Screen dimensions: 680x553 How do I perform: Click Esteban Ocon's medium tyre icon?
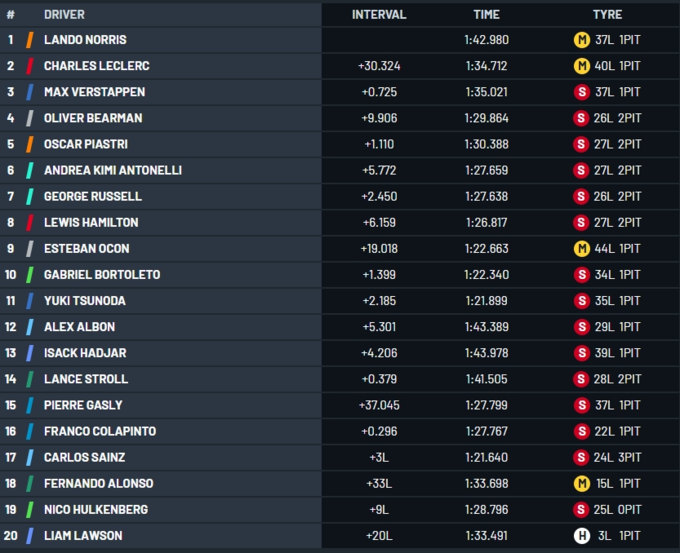[x=581, y=248]
